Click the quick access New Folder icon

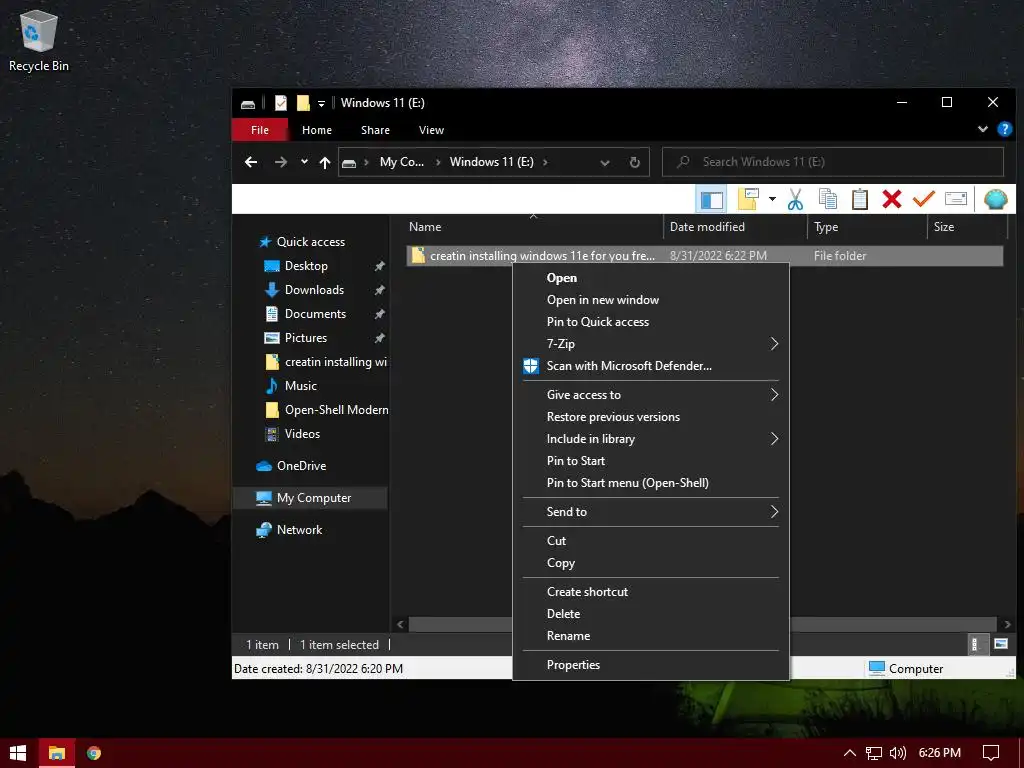pyautogui.click(x=303, y=103)
